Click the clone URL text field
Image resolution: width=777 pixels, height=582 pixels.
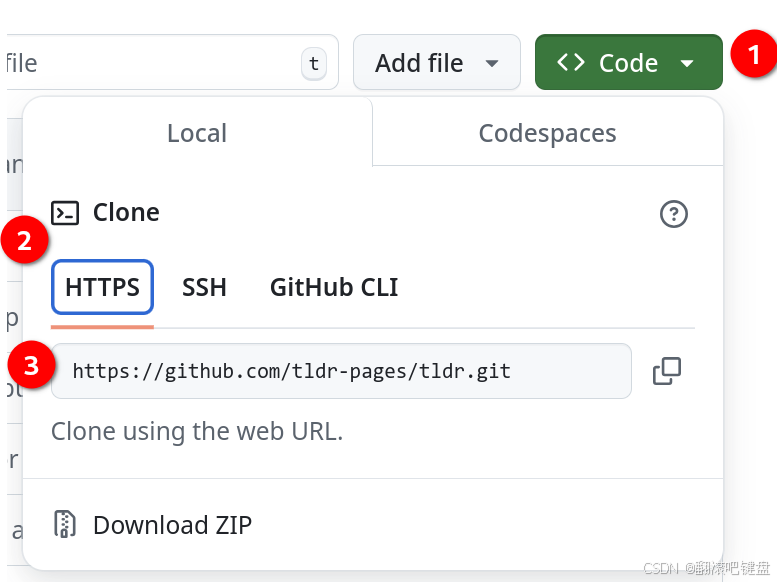coord(341,371)
